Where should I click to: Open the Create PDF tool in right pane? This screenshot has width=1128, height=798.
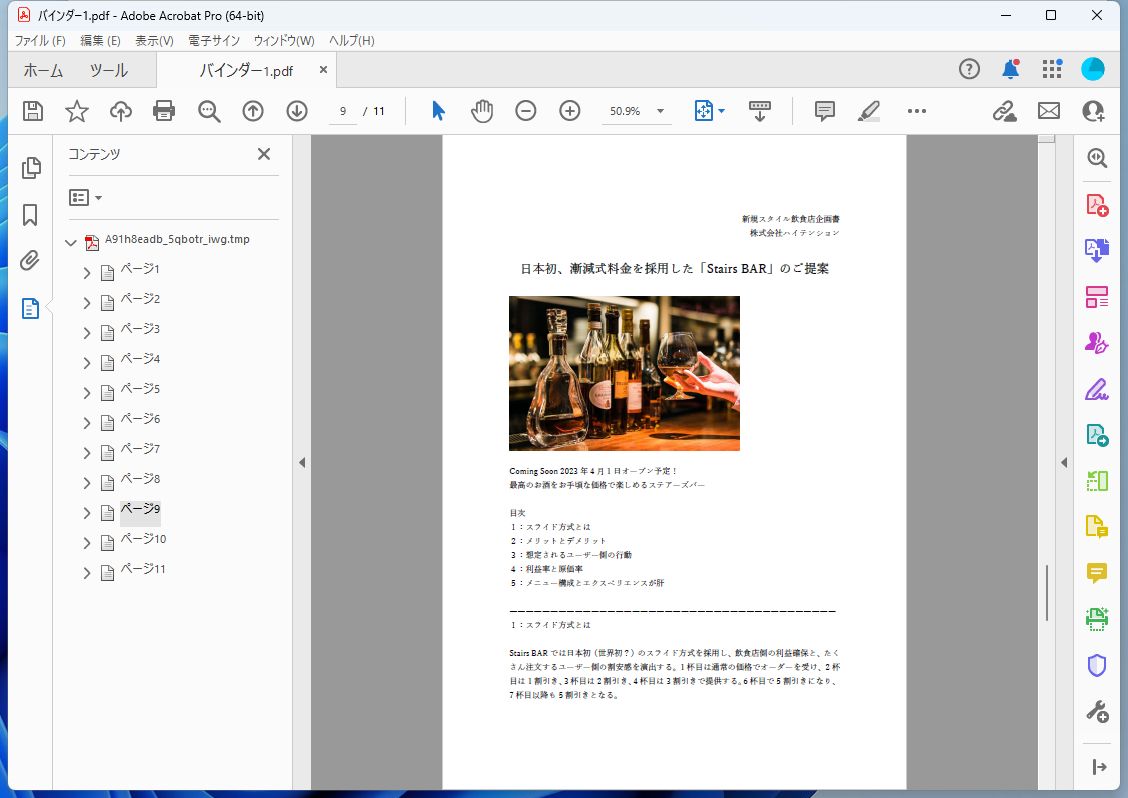click(1097, 203)
